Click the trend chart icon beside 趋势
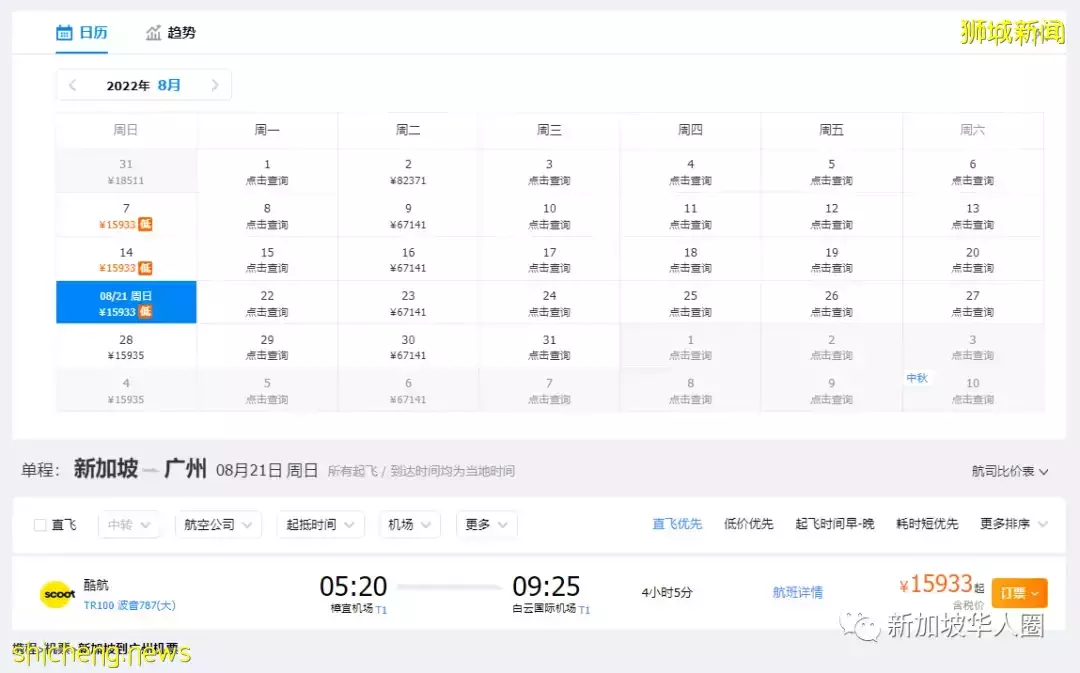Screen dimensions: 1080x673 152,32
